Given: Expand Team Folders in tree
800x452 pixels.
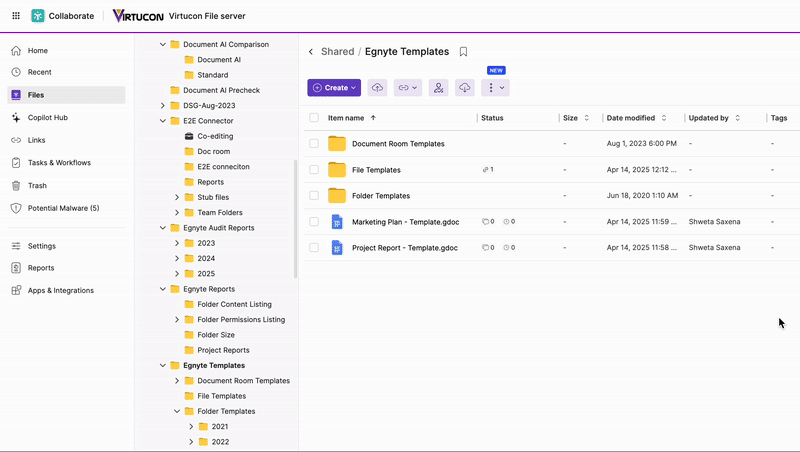Looking at the screenshot, I should click(x=177, y=213).
